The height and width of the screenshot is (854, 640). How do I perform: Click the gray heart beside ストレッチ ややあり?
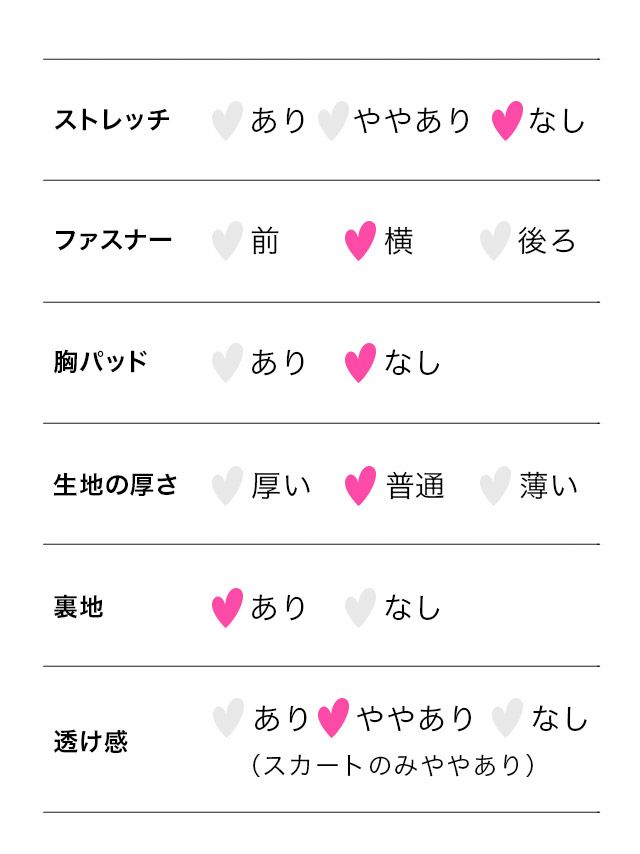(x=333, y=121)
